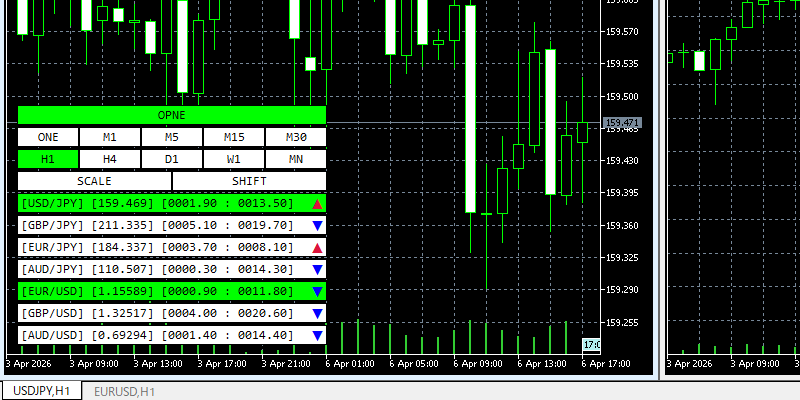Switch timeframe to M15
Image resolution: width=800 pixels, height=400 pixels.
(x=234, y=137)
